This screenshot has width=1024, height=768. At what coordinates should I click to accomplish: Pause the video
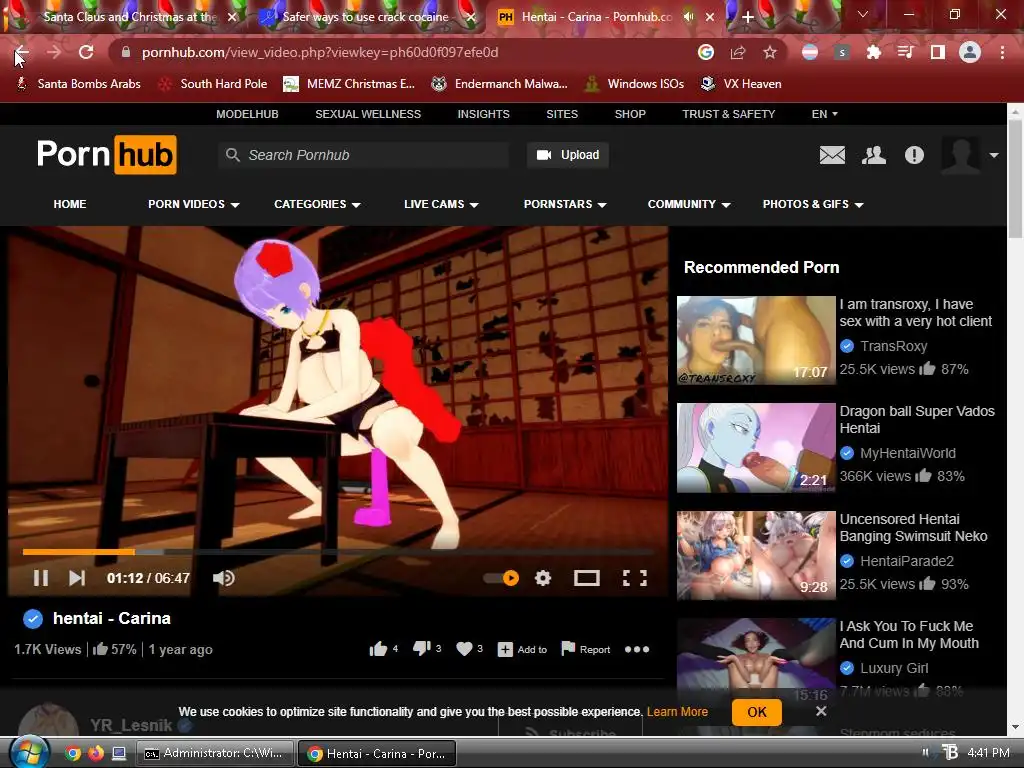pos(40,578)
